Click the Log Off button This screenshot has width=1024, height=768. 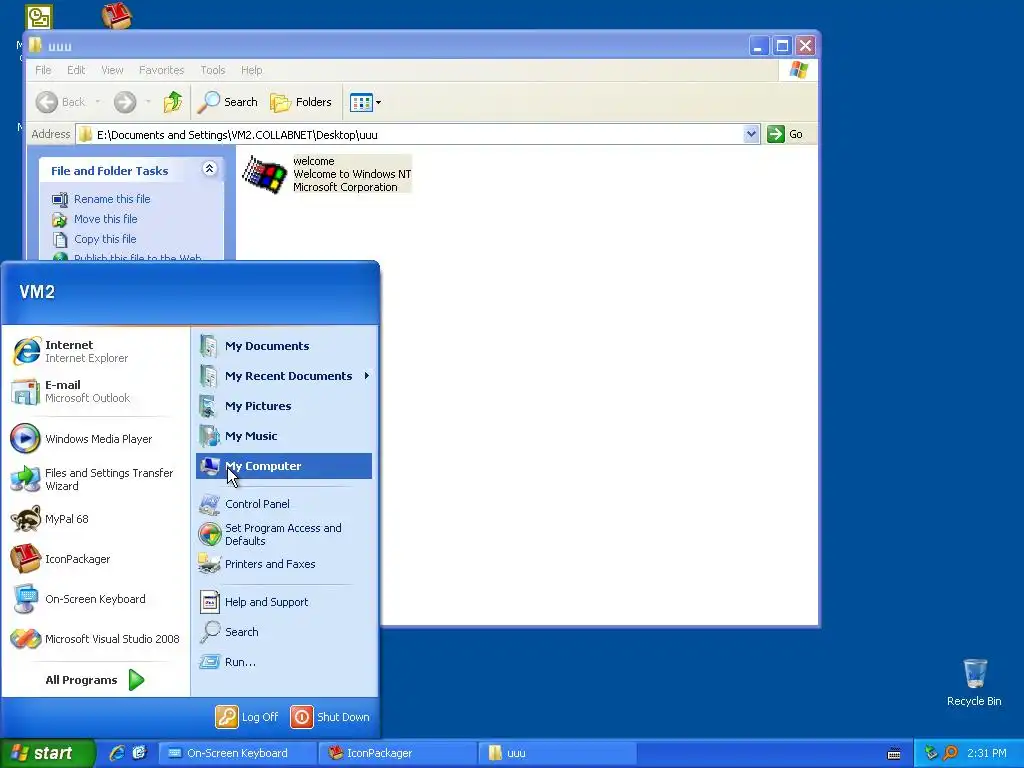[x=248, y=717]
